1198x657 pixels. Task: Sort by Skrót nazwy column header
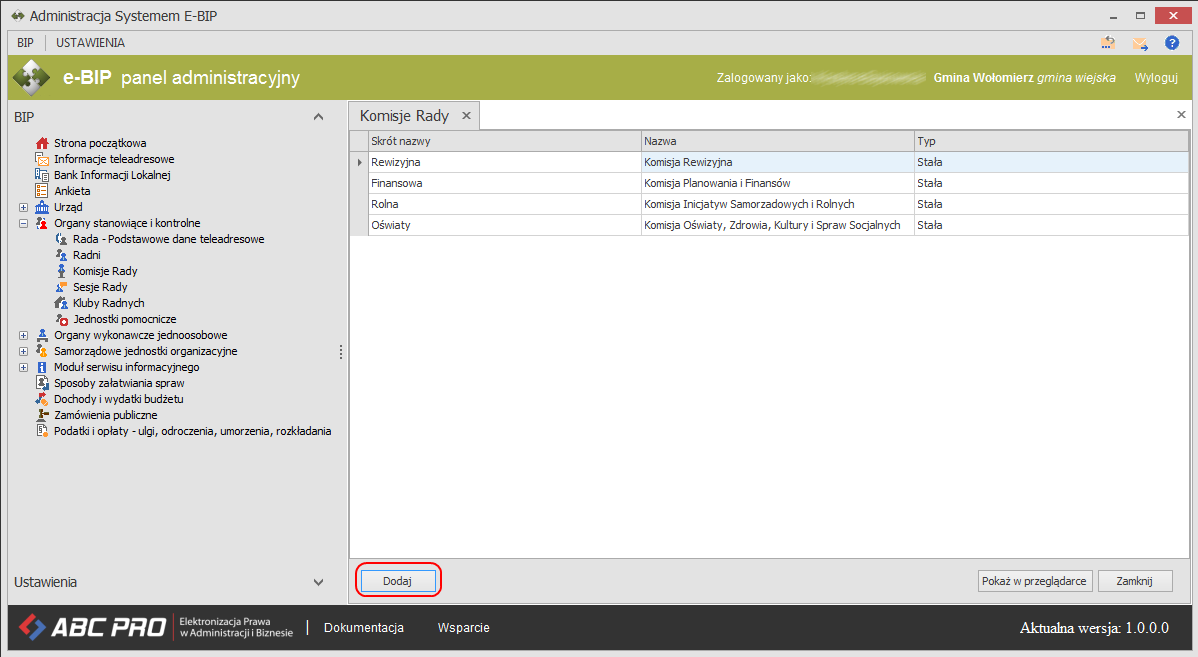point(505,141)
